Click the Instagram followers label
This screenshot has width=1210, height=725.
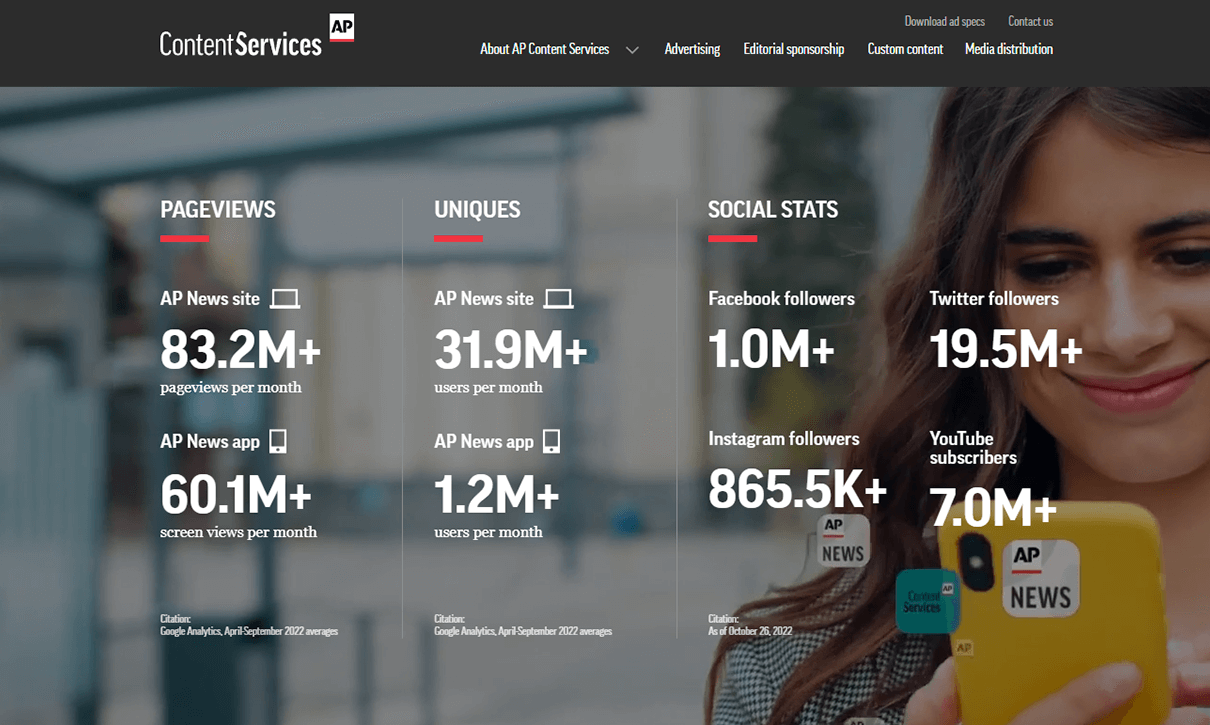784,439
